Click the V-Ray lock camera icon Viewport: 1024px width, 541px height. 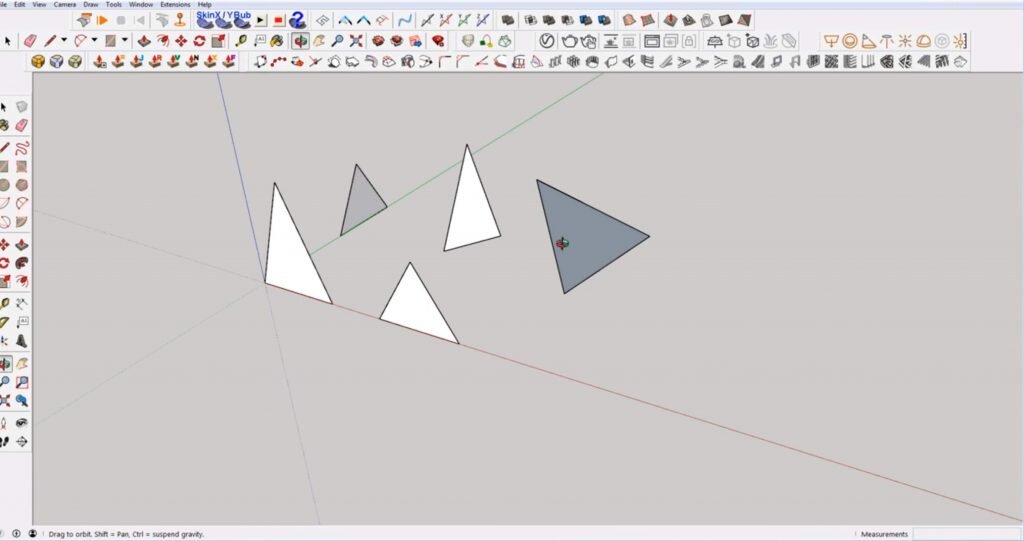689,41
